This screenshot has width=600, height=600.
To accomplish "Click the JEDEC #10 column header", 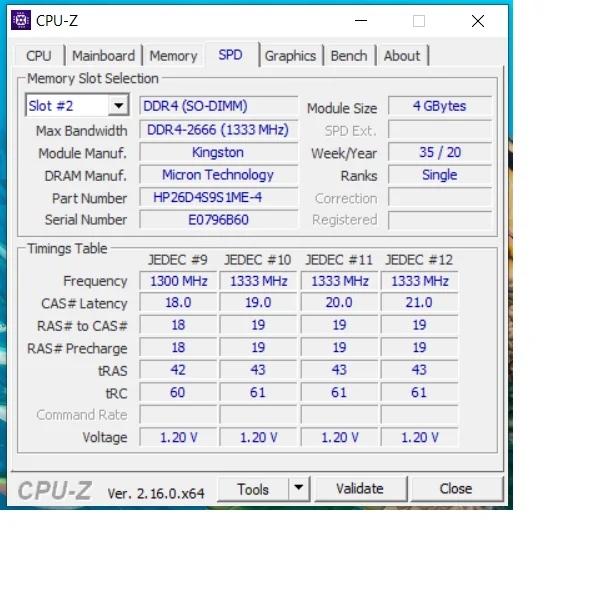I will [x=258, y=260].
